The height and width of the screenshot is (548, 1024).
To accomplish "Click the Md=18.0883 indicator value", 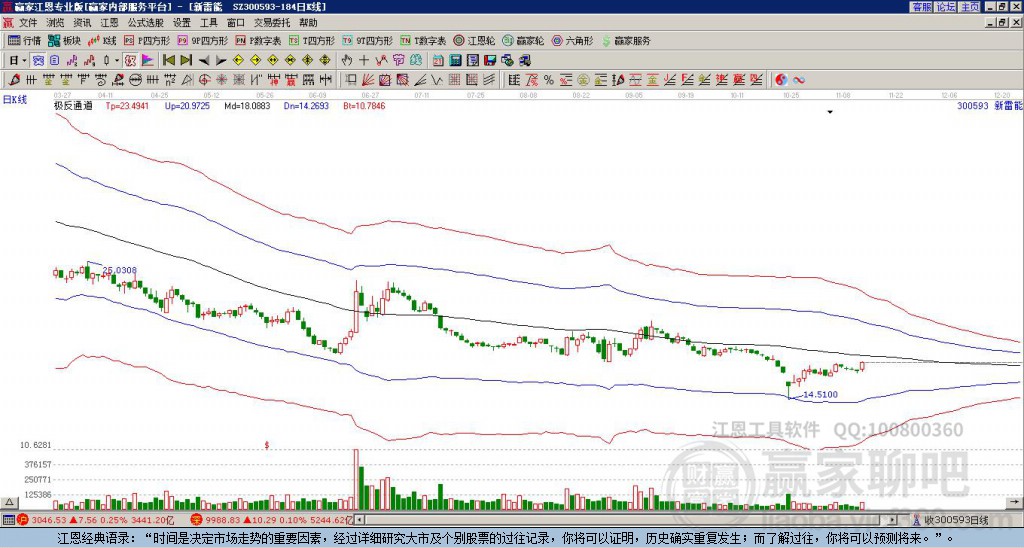I will pos(247,105).
